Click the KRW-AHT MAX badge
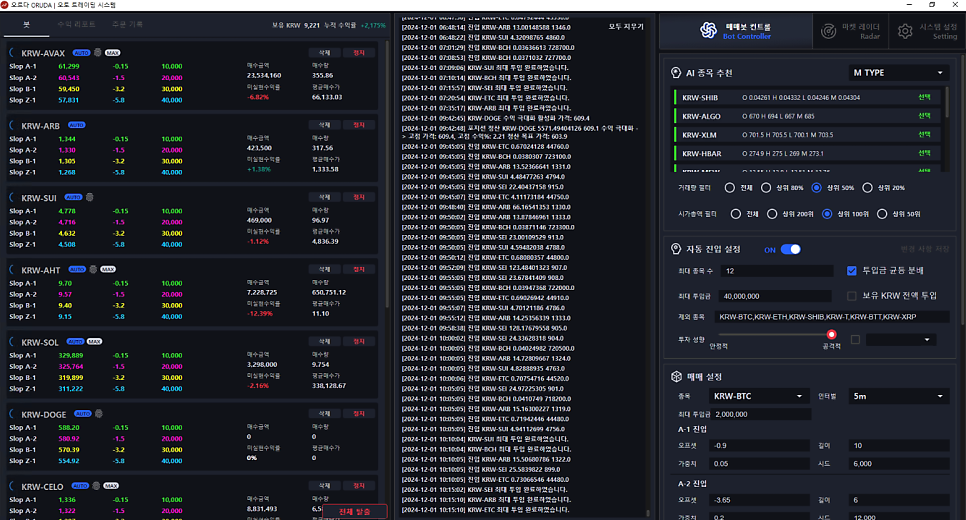 coord(108,269)
